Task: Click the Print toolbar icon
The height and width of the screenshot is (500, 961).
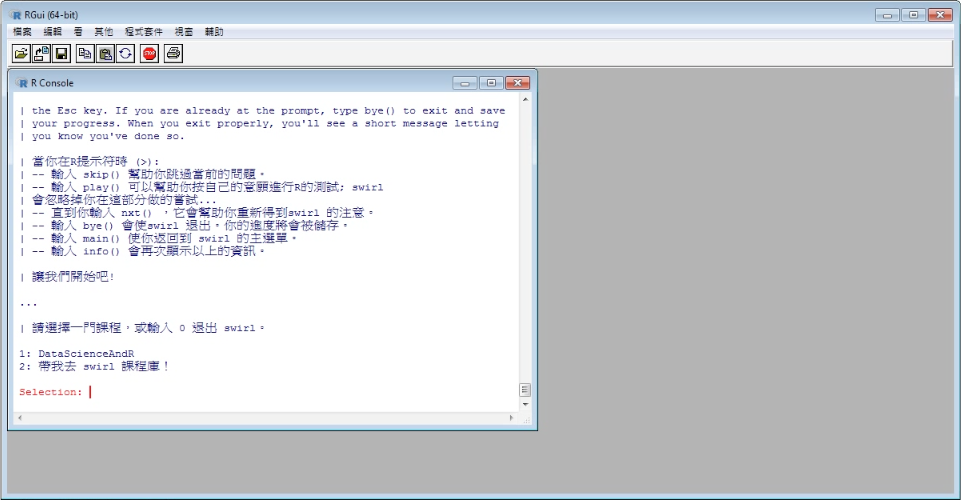Action: 173,54
